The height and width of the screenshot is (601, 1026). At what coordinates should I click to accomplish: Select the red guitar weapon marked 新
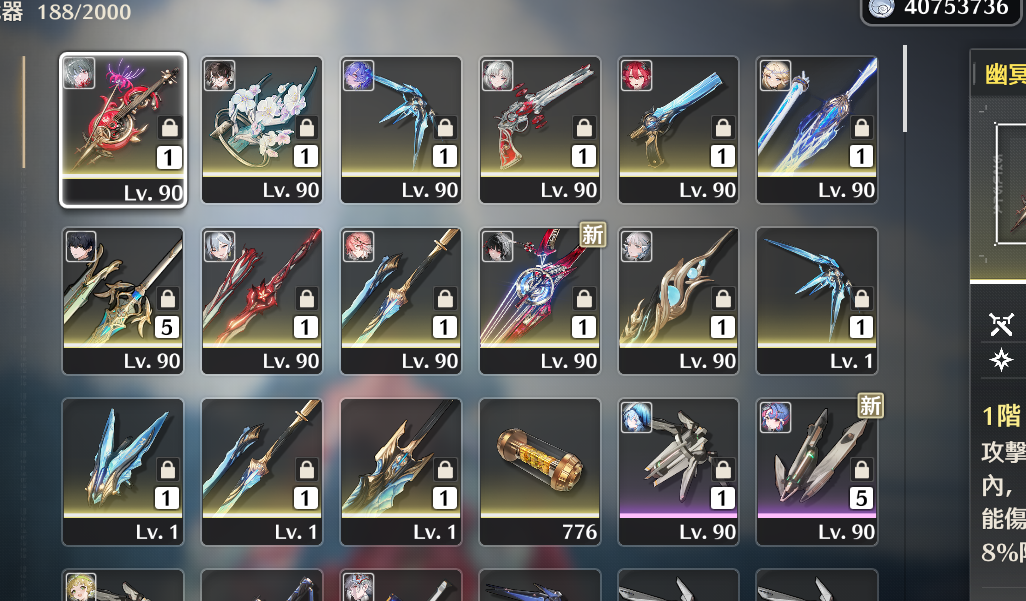540,300
